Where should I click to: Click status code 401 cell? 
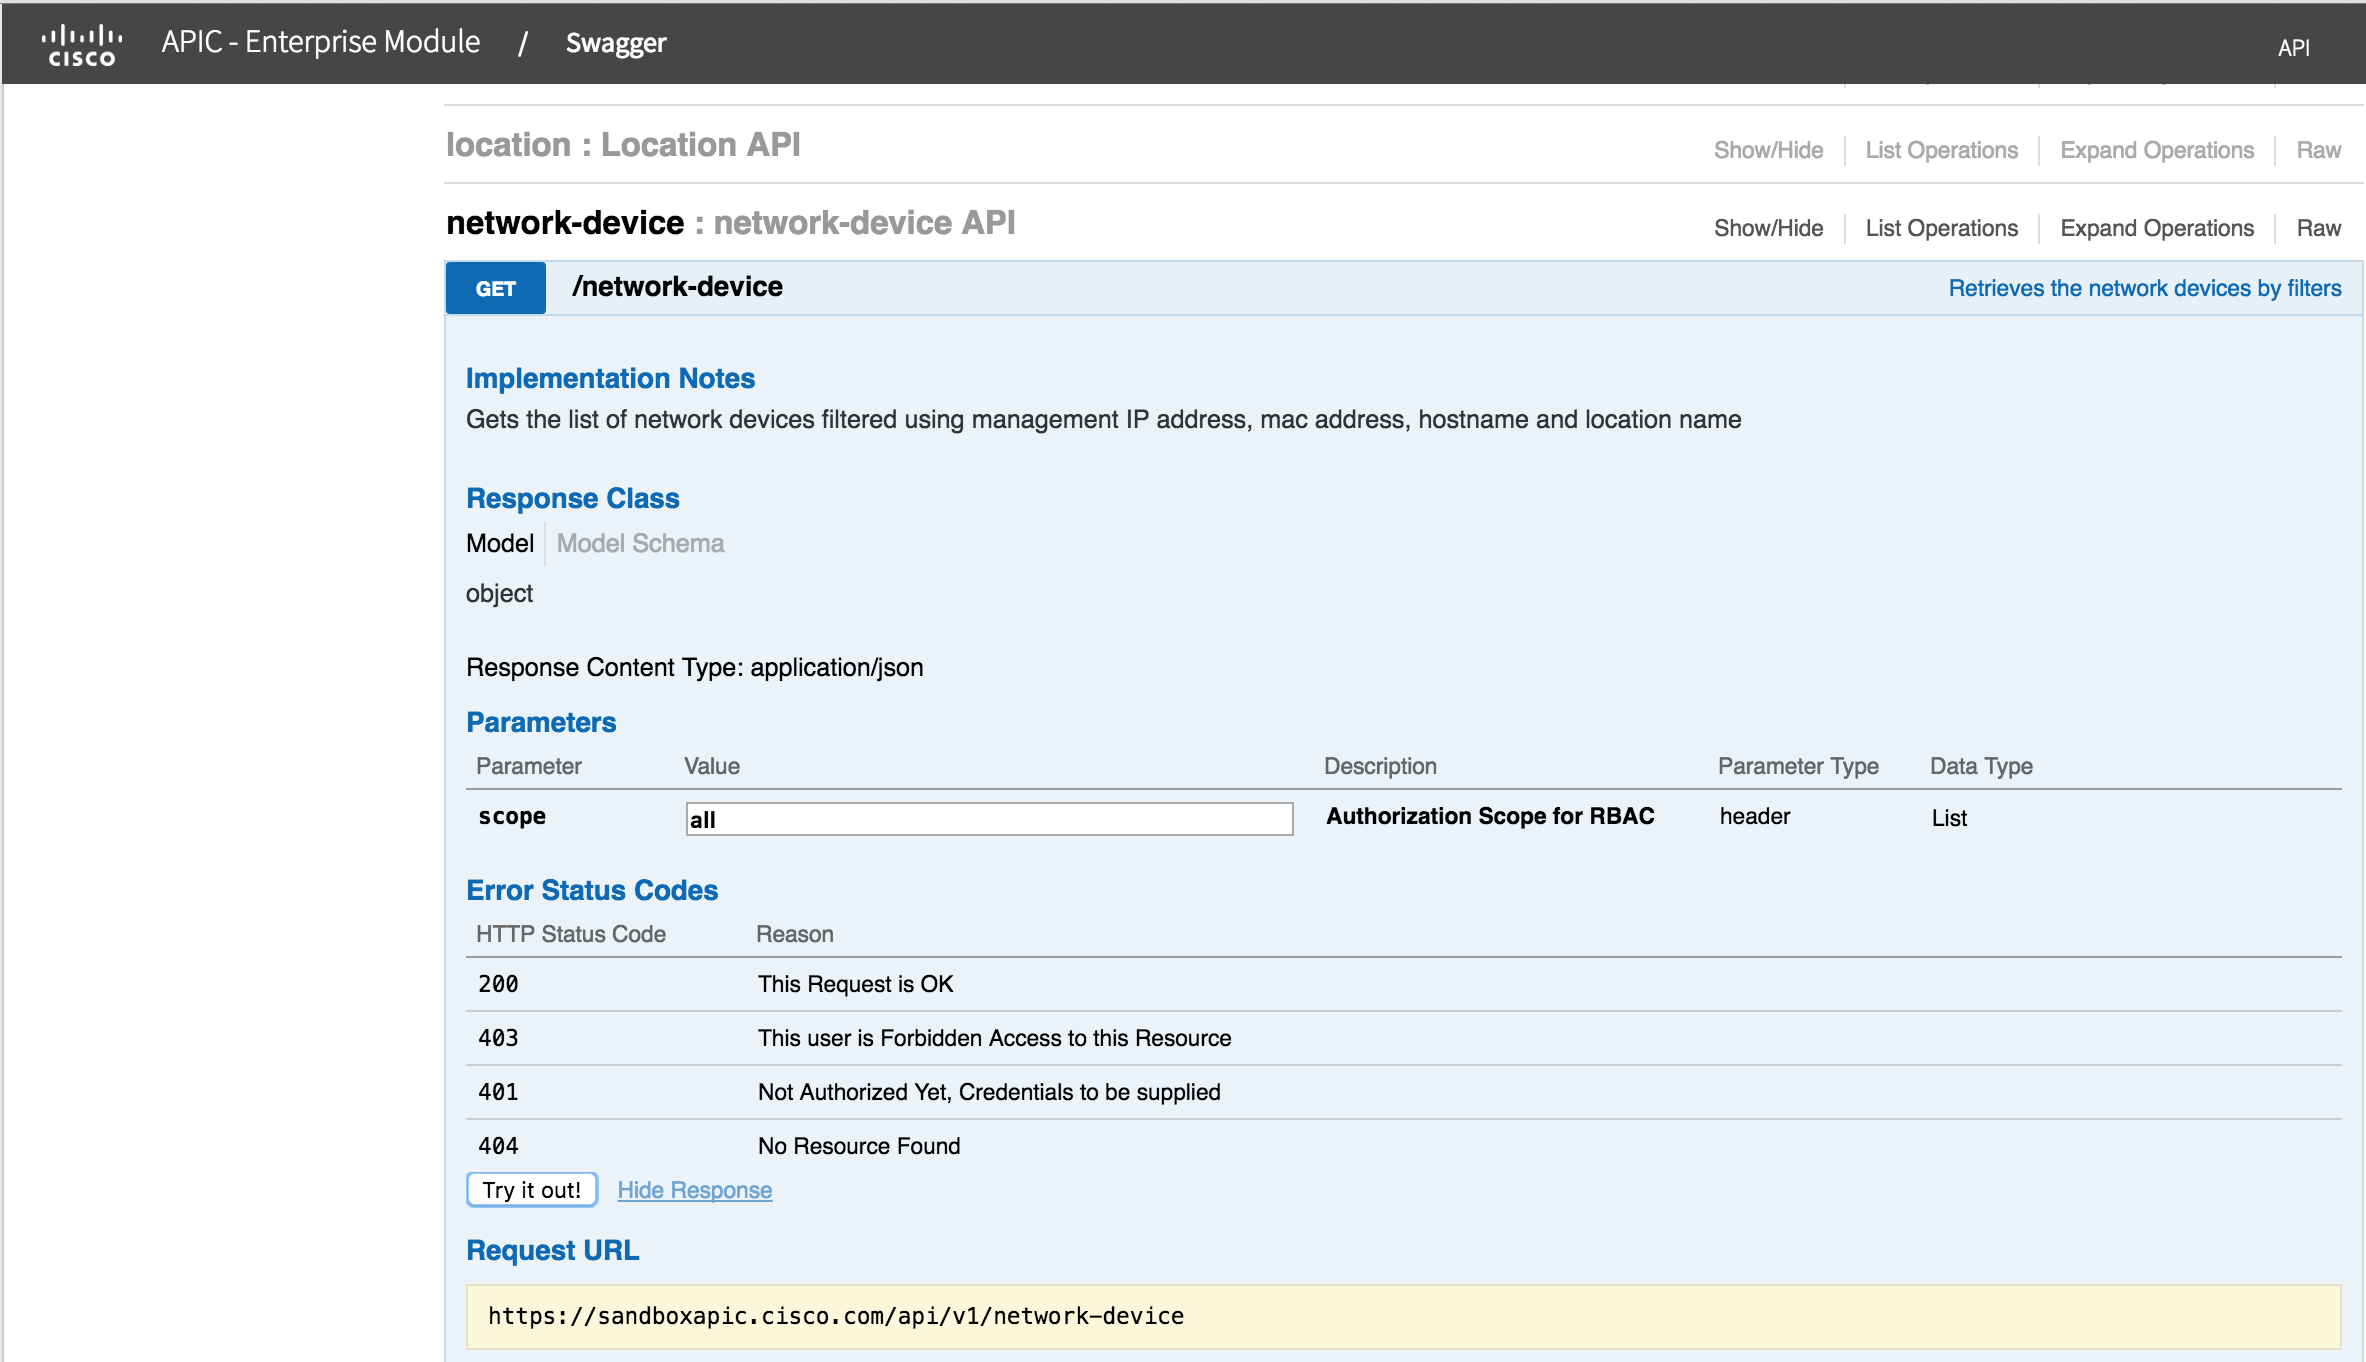point(498,1092)
